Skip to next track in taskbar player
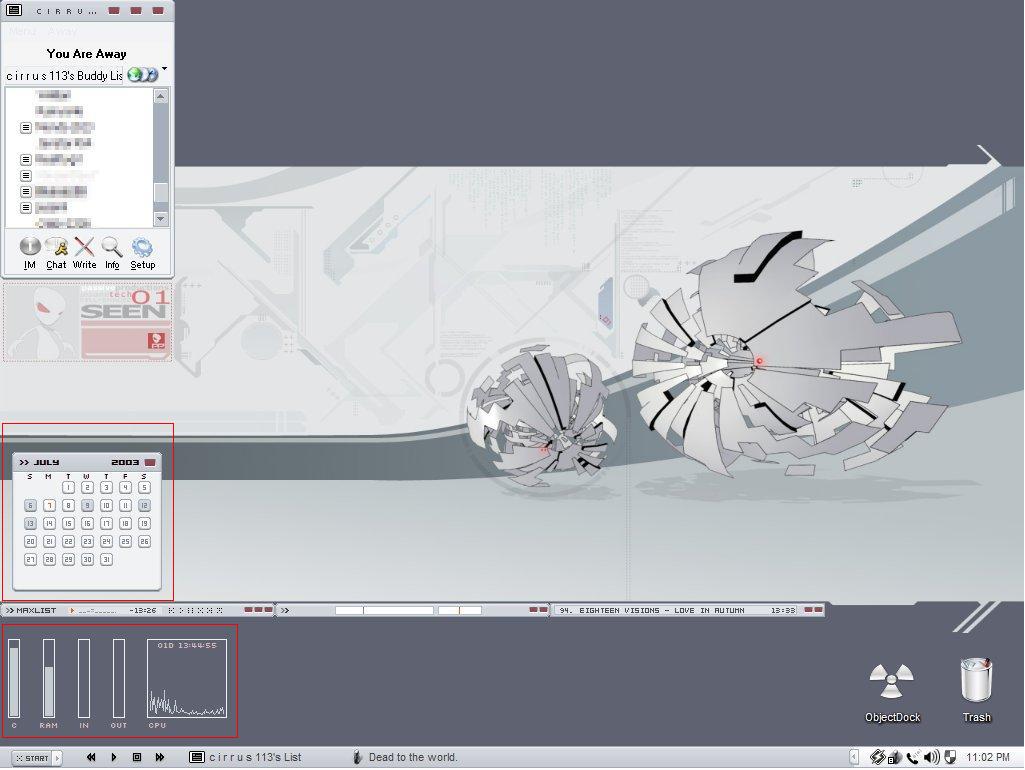This screenshot has width=1025, height=770. point(160,757)
